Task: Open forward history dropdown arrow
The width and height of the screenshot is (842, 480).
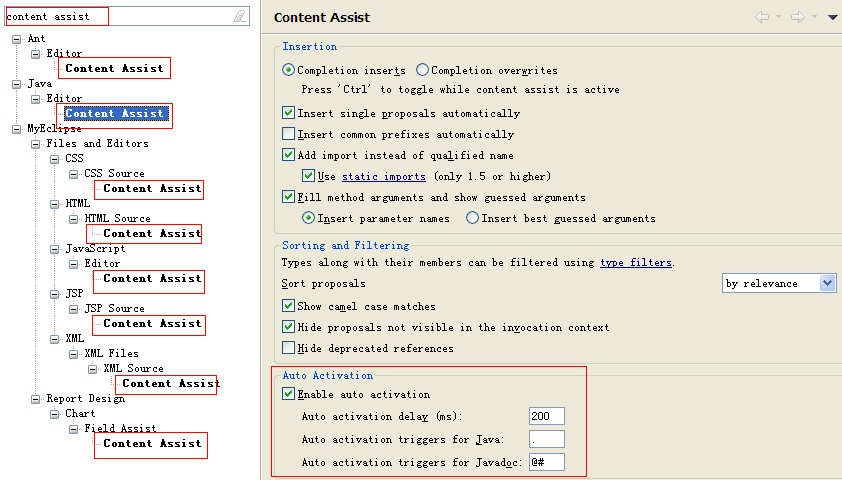Action: tap(815, 17)
